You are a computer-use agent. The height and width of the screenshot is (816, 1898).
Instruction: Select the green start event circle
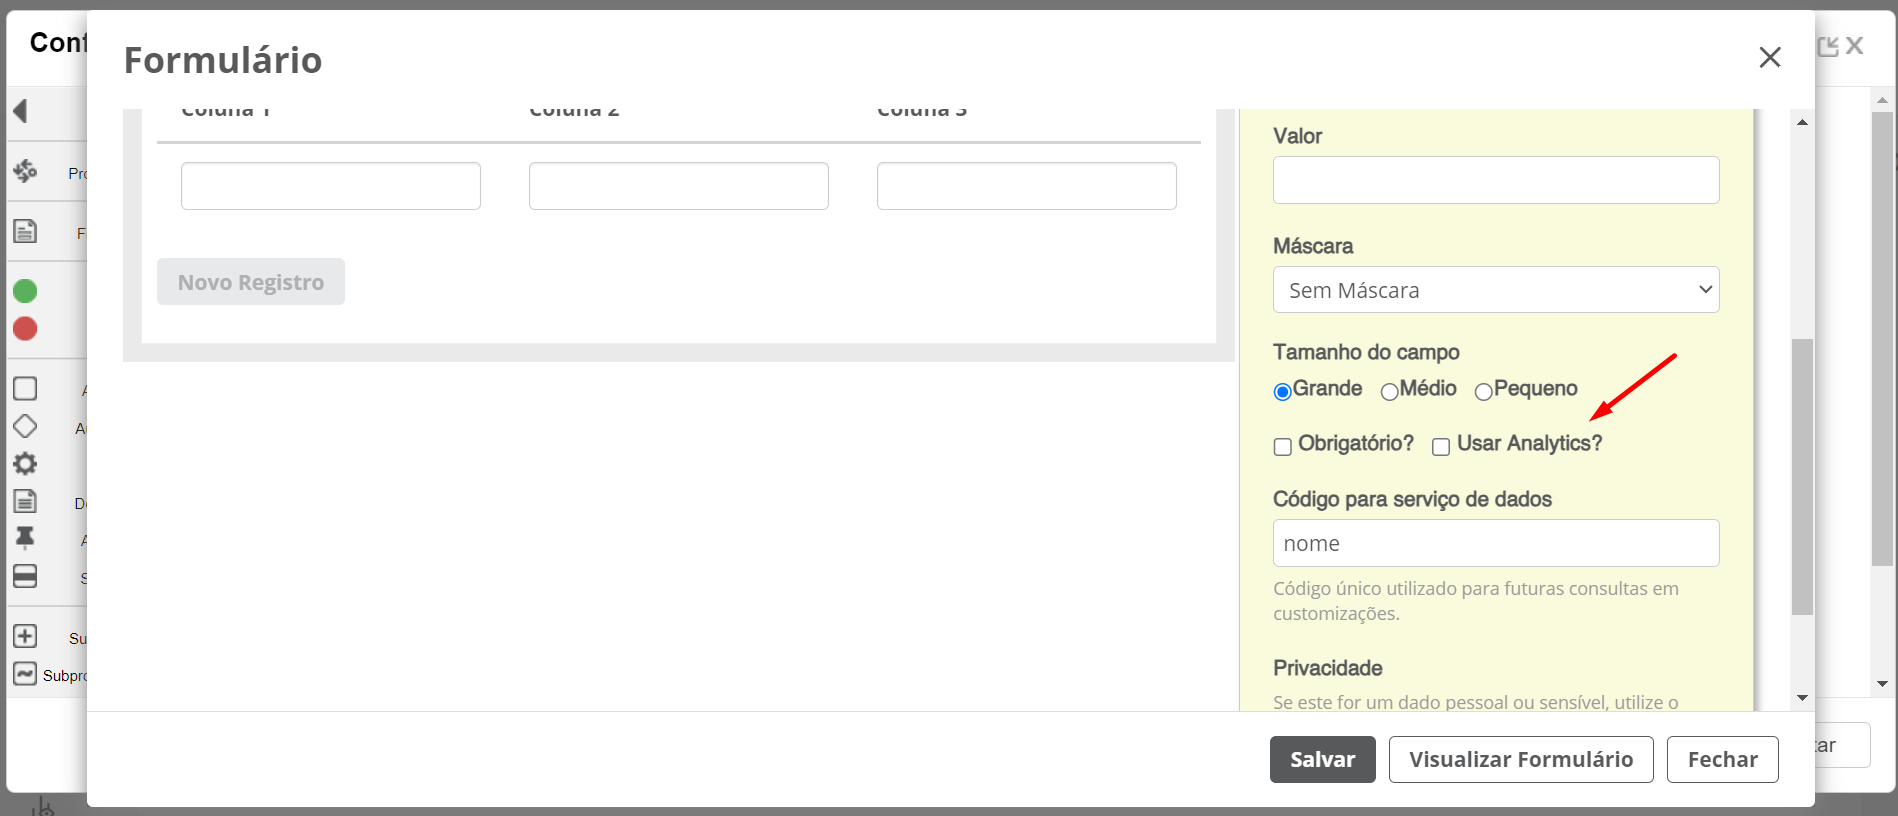click(25, 291)
